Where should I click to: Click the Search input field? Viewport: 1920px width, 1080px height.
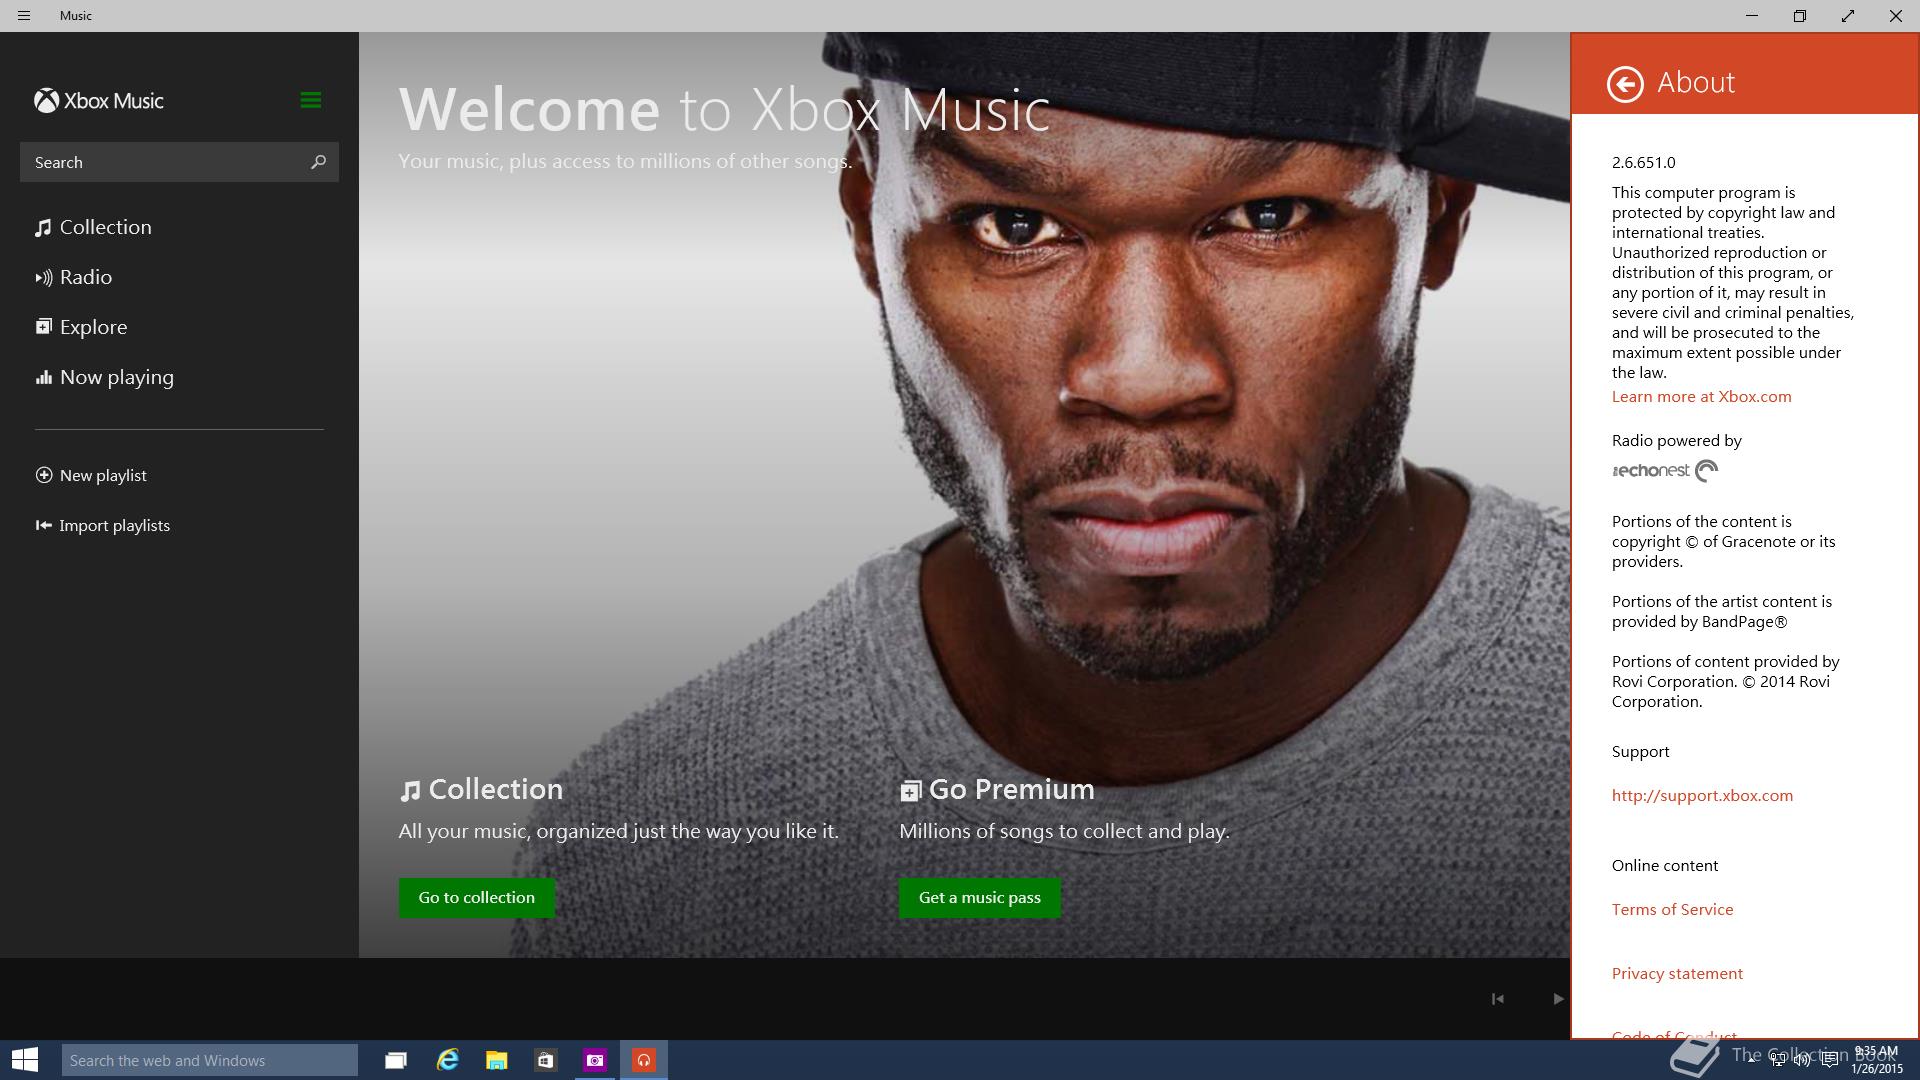coord(179,162)
